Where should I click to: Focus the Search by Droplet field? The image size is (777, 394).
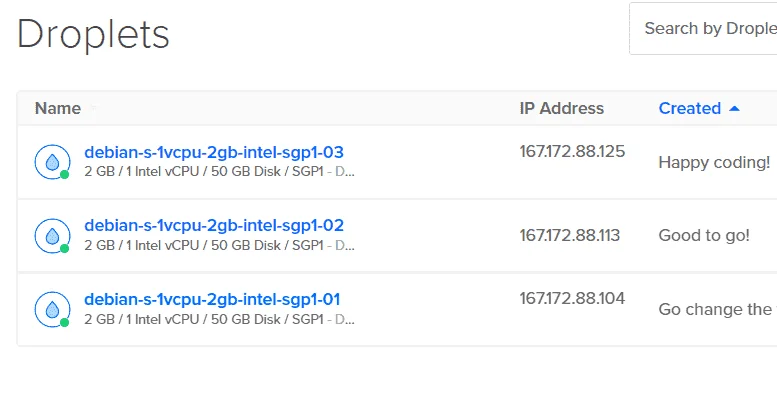click(x=703, y=29)
